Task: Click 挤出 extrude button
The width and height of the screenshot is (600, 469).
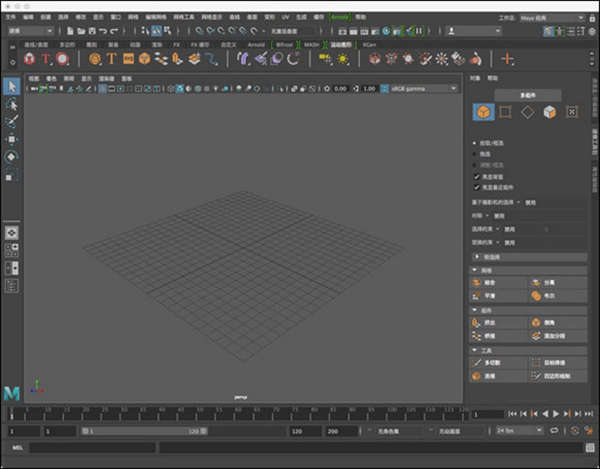Action: tap(499, 323)
